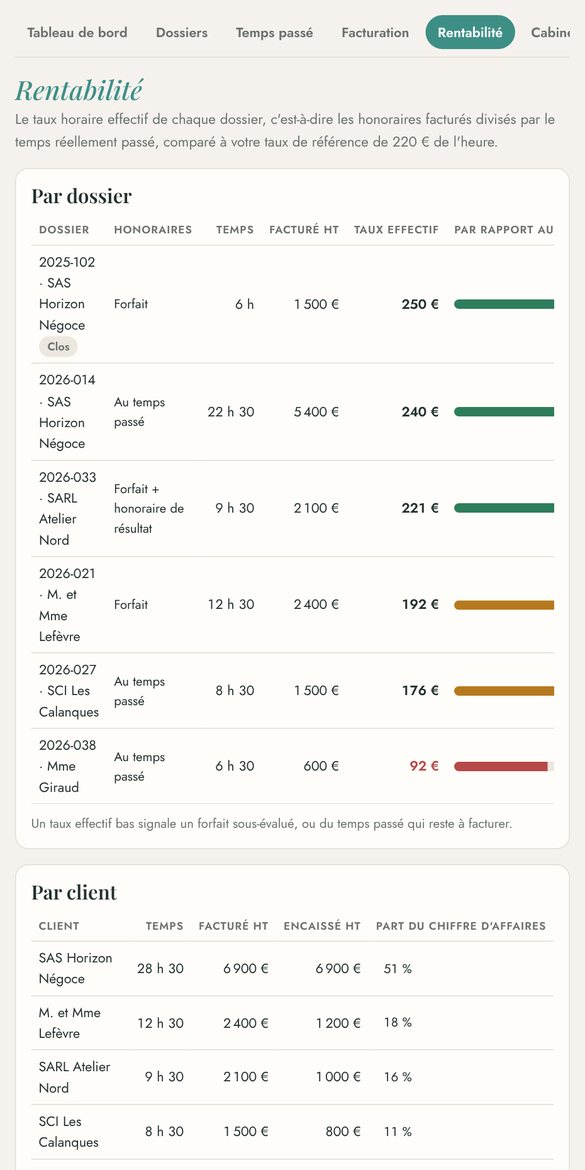This screenshot has height=1170, width=585.
Task: Open the partially visible Cabinet tab
Action: (551, 32)
